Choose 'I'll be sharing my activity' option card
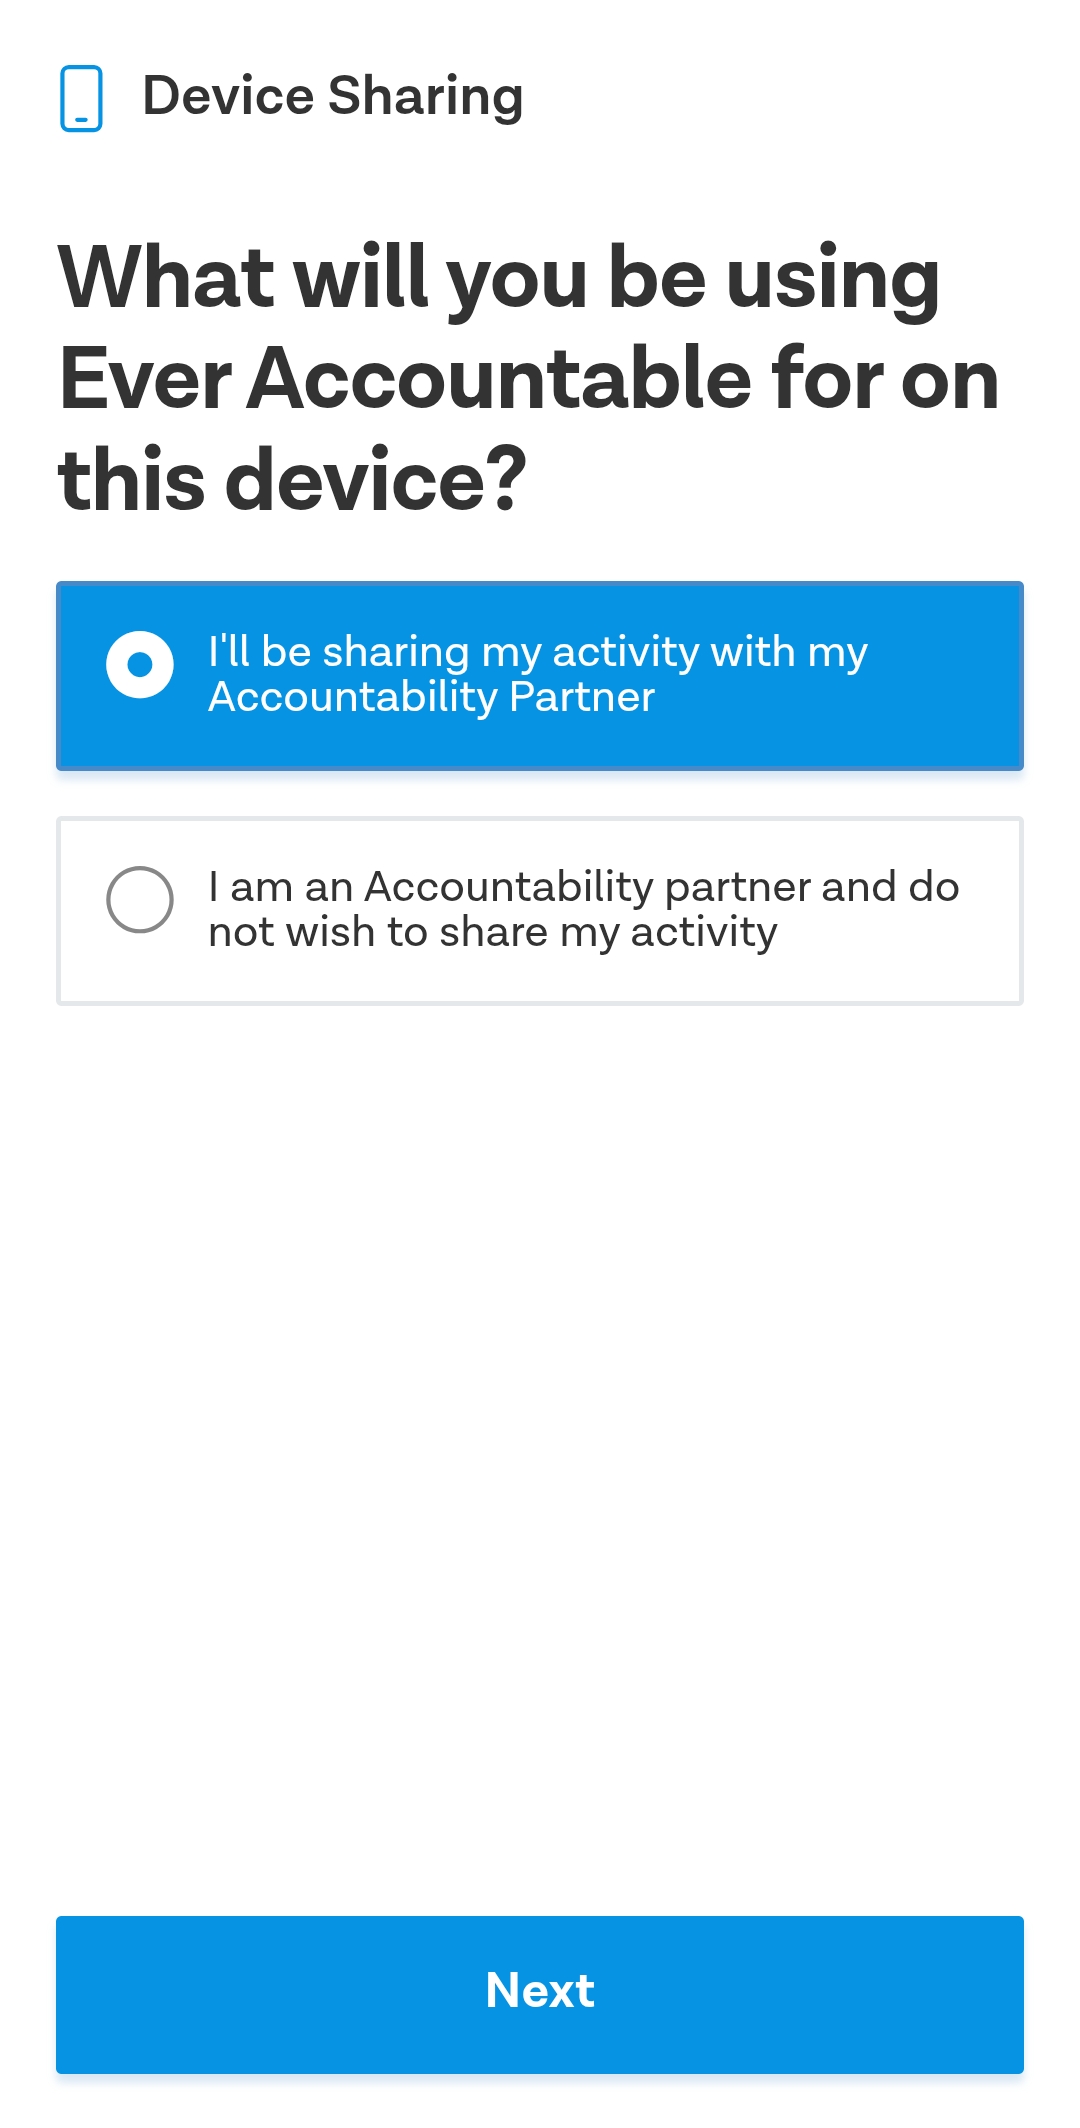 pos(540,676)
